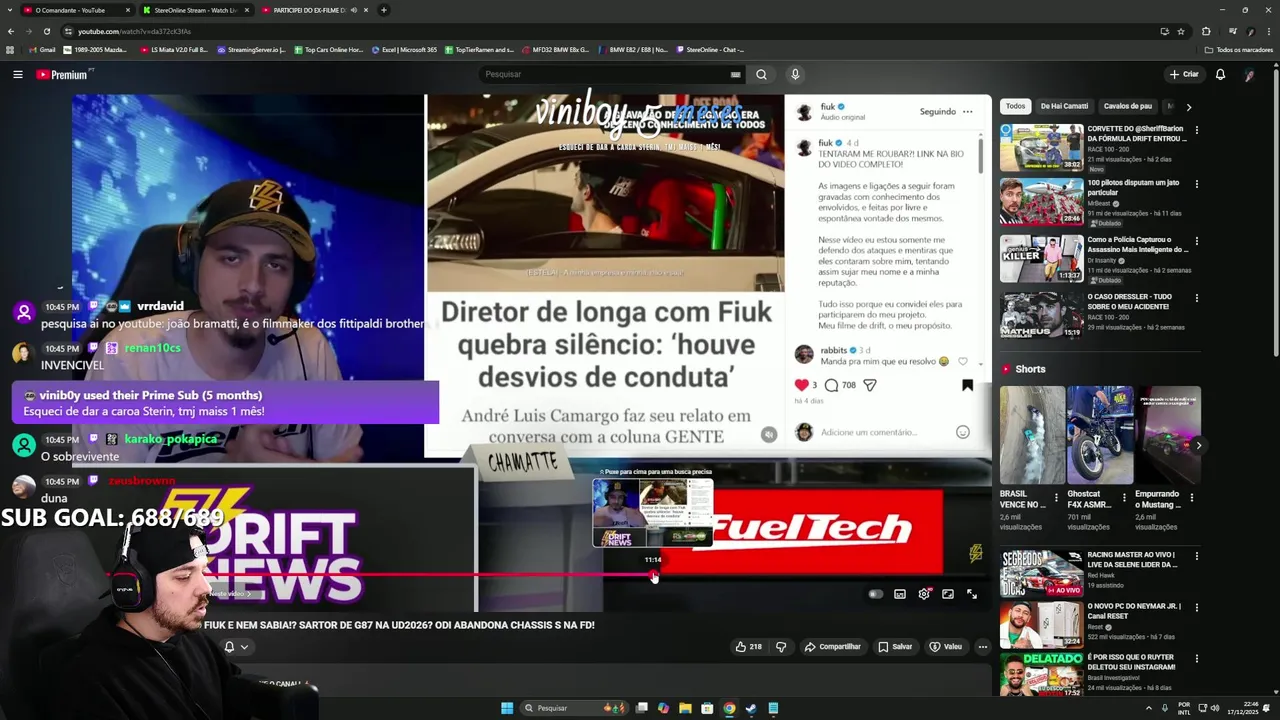
Task: Open Chrome tab search dropdown
Action: tap(10, 10)
